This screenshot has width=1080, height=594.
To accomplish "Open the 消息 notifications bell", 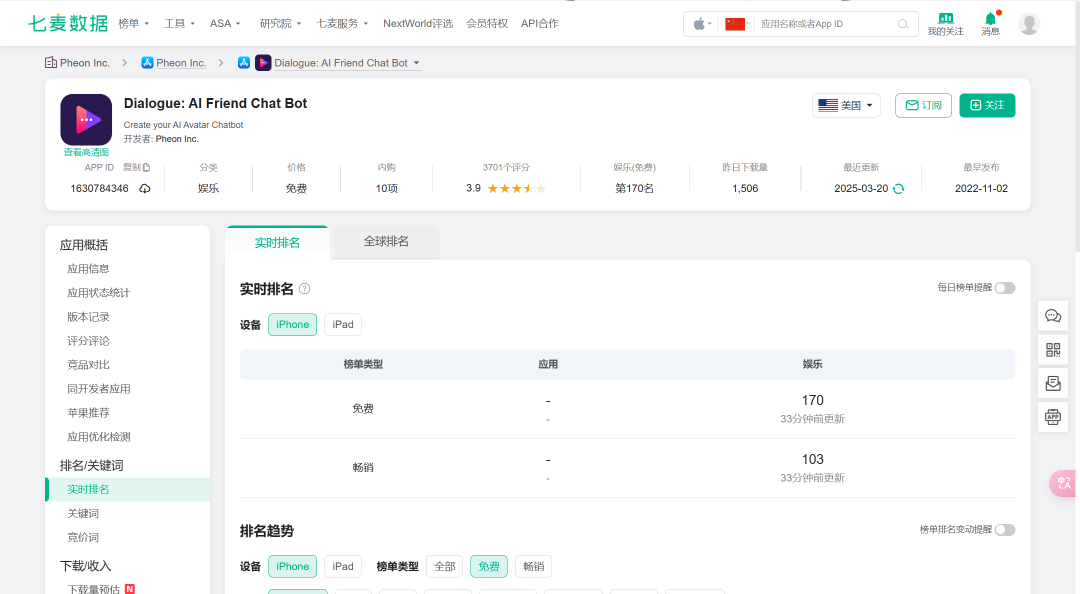I will 990,23.
